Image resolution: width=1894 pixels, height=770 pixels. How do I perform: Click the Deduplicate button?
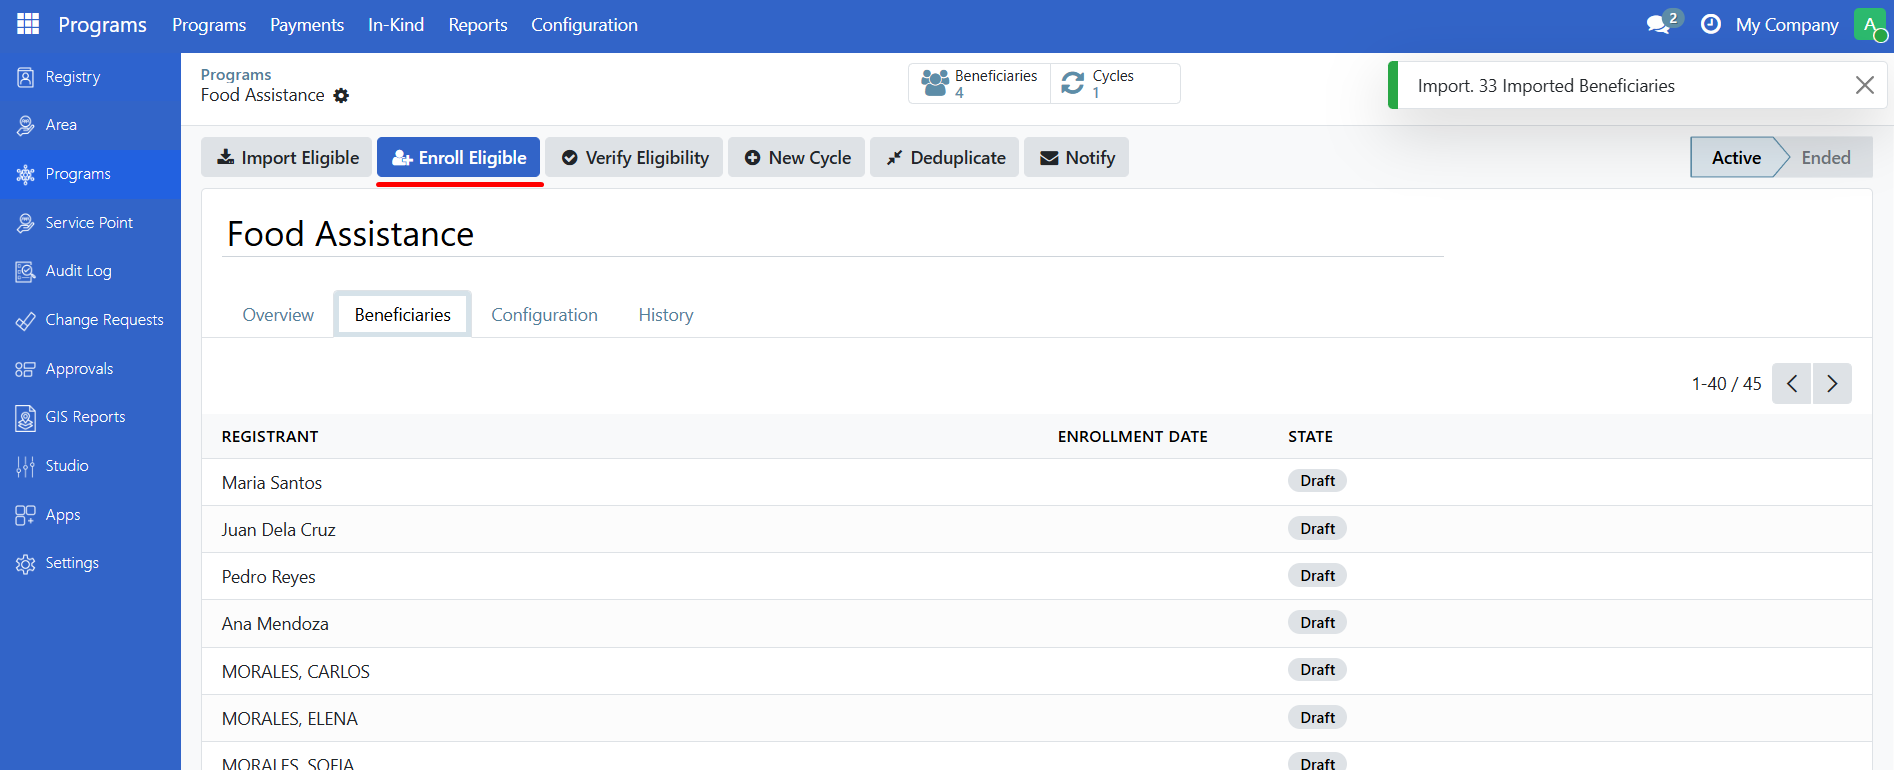[944, 158]
